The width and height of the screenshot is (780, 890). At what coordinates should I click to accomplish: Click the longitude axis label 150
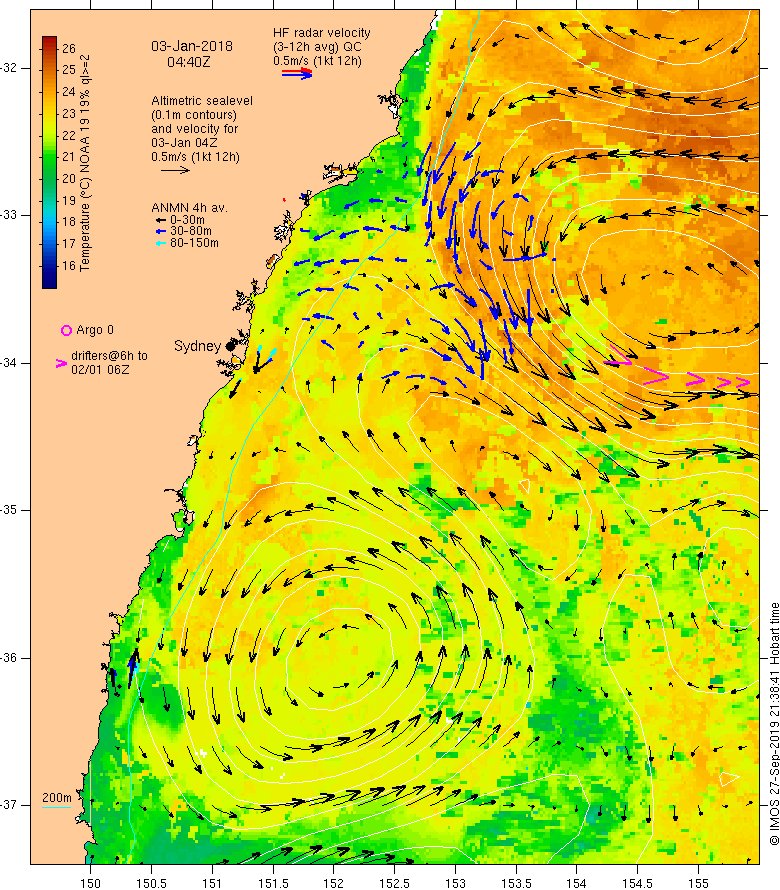pyautogui.click(x=90, y=883)
